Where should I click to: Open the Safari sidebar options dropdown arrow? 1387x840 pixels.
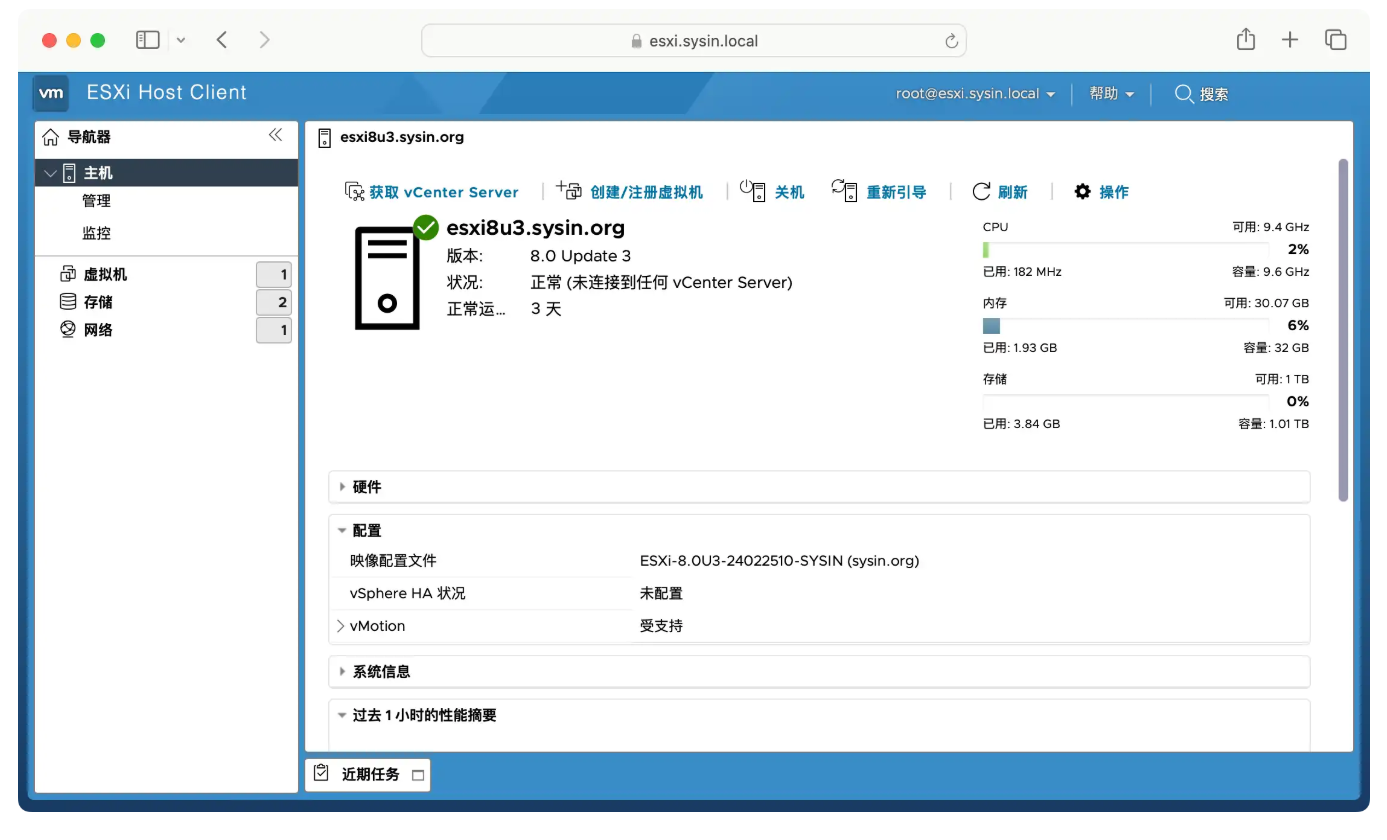(x=181, y=40)
